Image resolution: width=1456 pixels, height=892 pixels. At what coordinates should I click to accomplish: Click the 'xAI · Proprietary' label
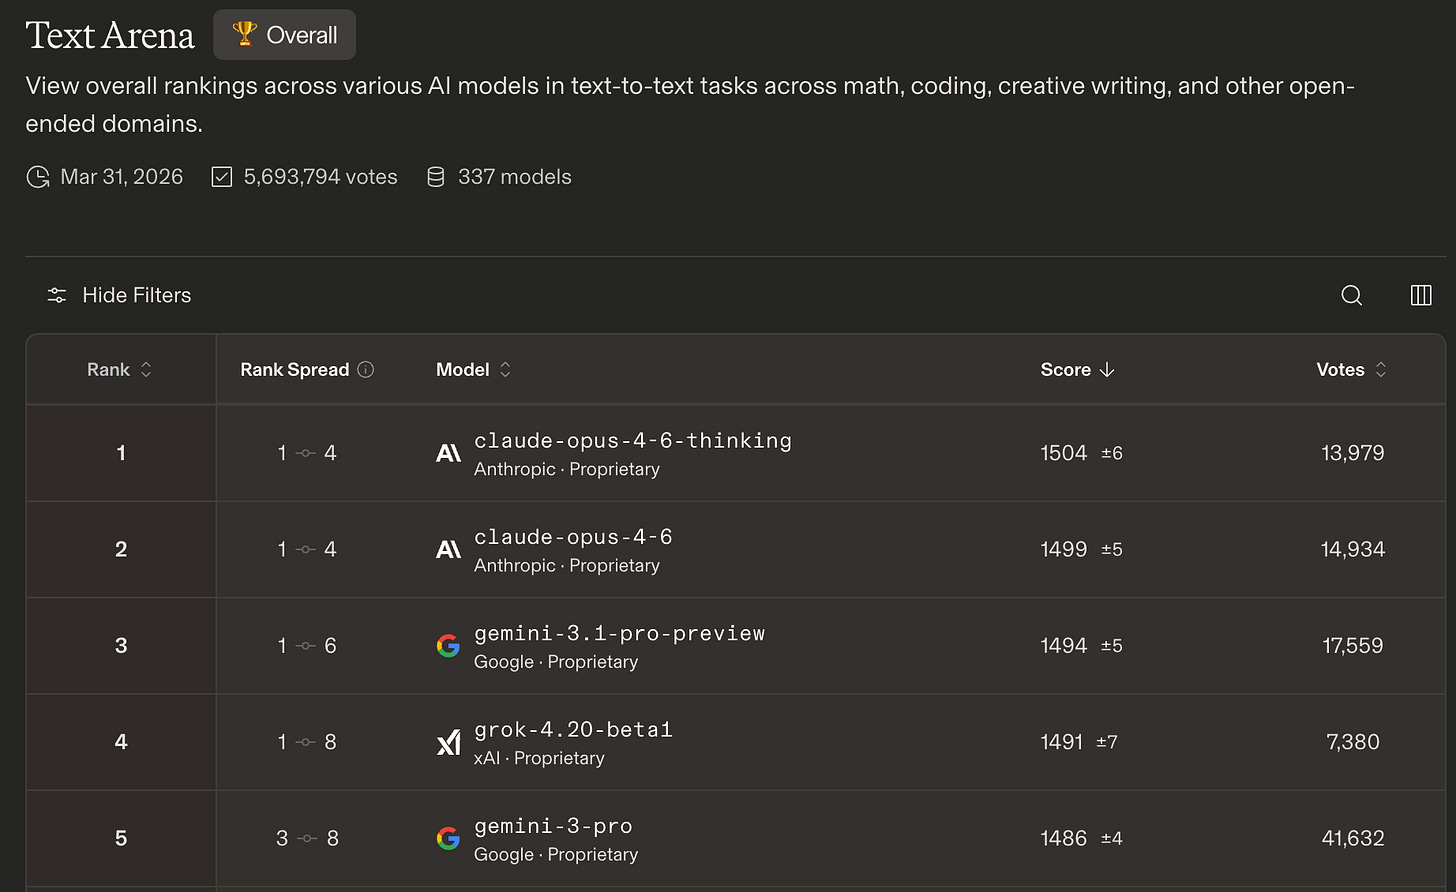click(x=539, y=758)
